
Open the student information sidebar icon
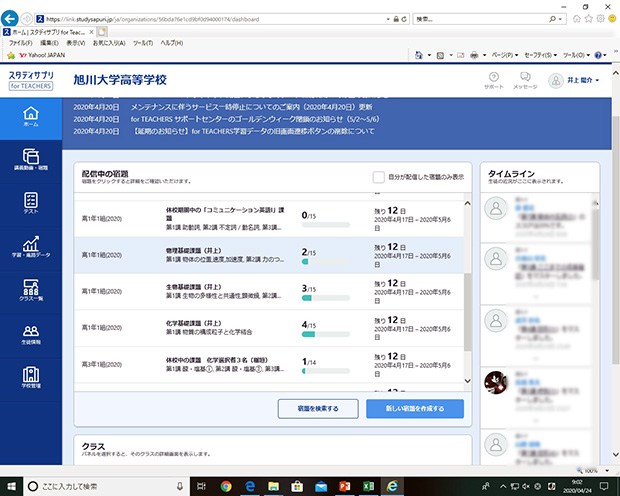pyautogui.click(x=31, y=331)
